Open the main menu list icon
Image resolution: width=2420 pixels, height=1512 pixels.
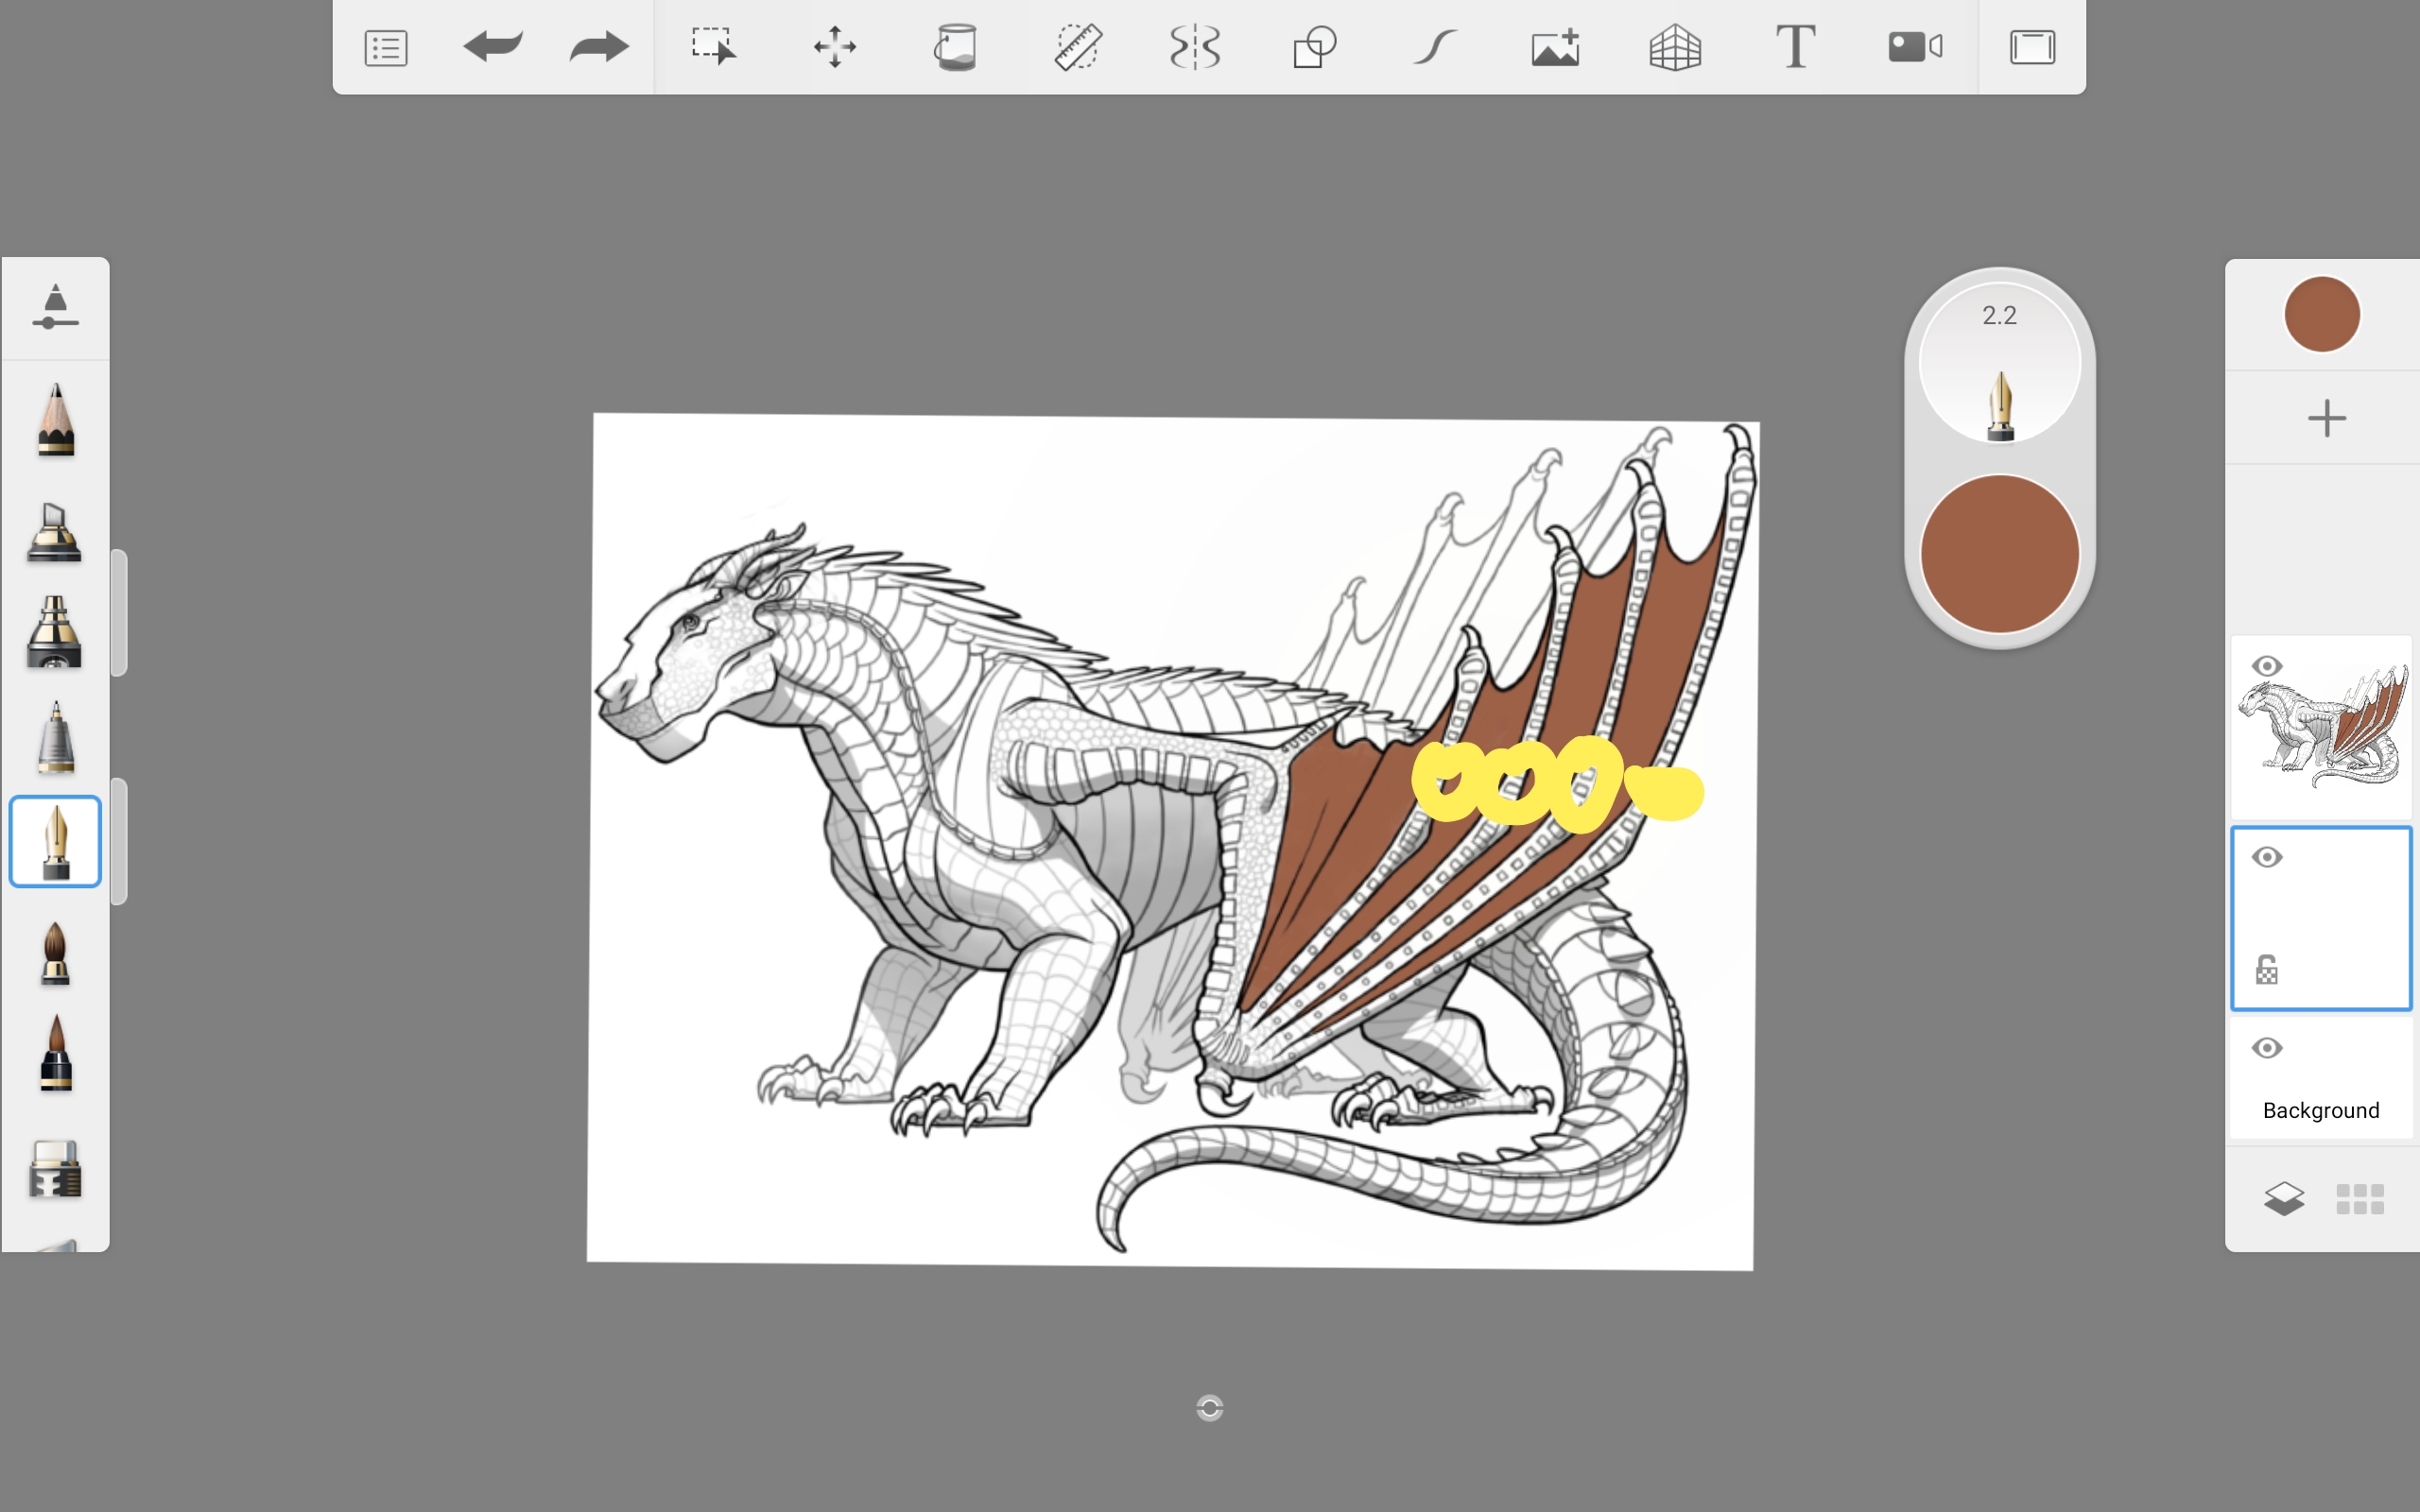click(x=386, y=47)
